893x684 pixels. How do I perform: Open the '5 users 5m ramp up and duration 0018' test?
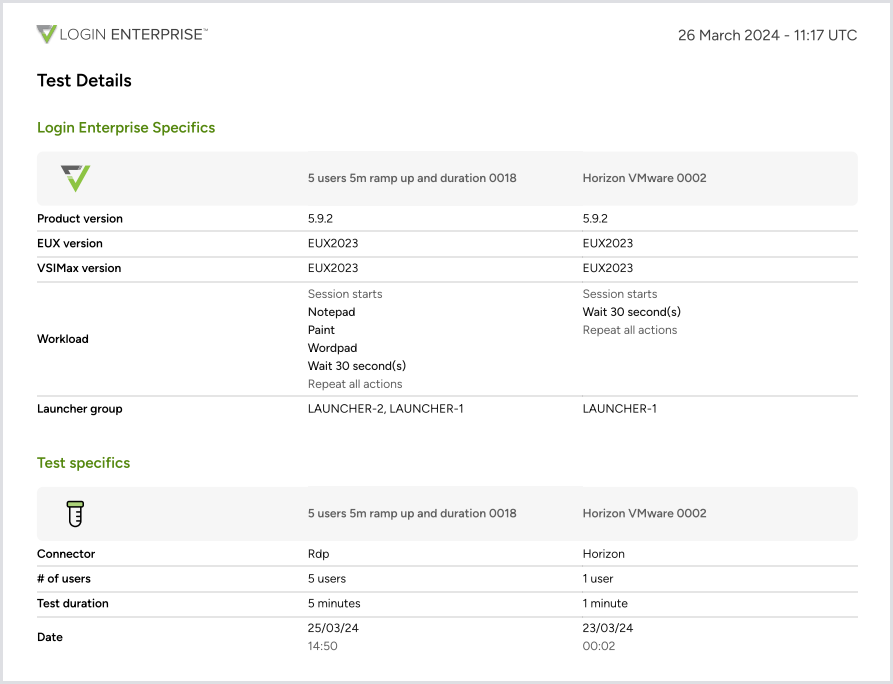(412, 178)
